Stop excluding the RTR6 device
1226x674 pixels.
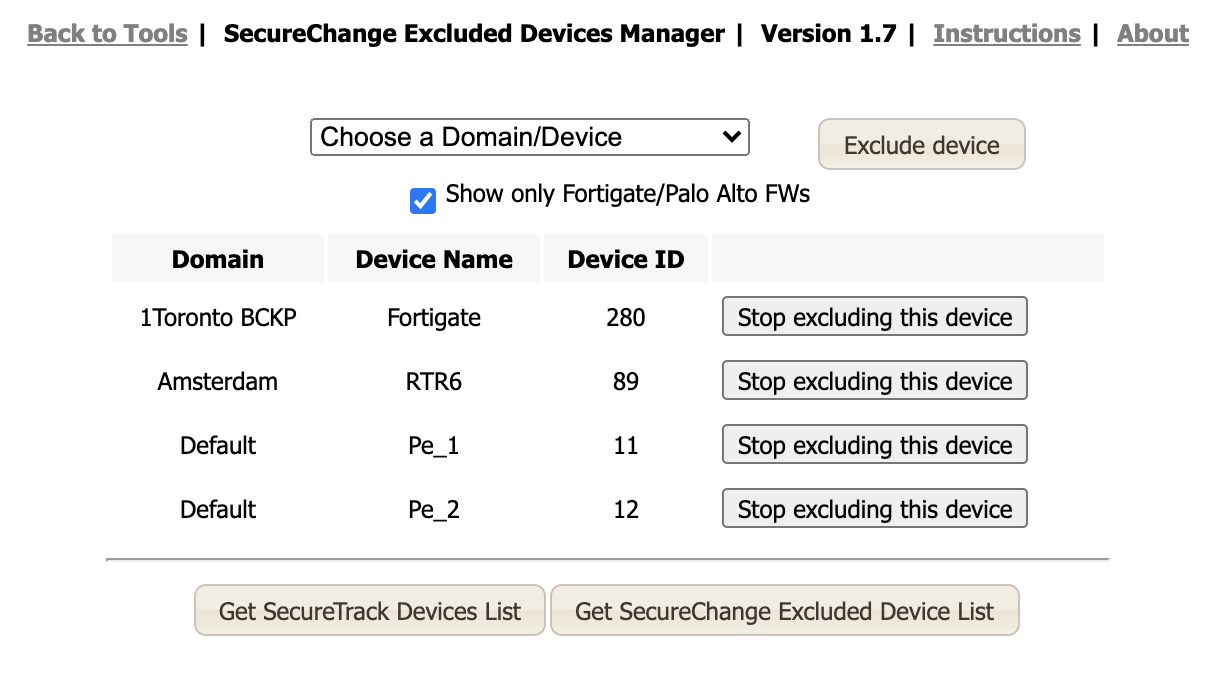click(874, 381)
